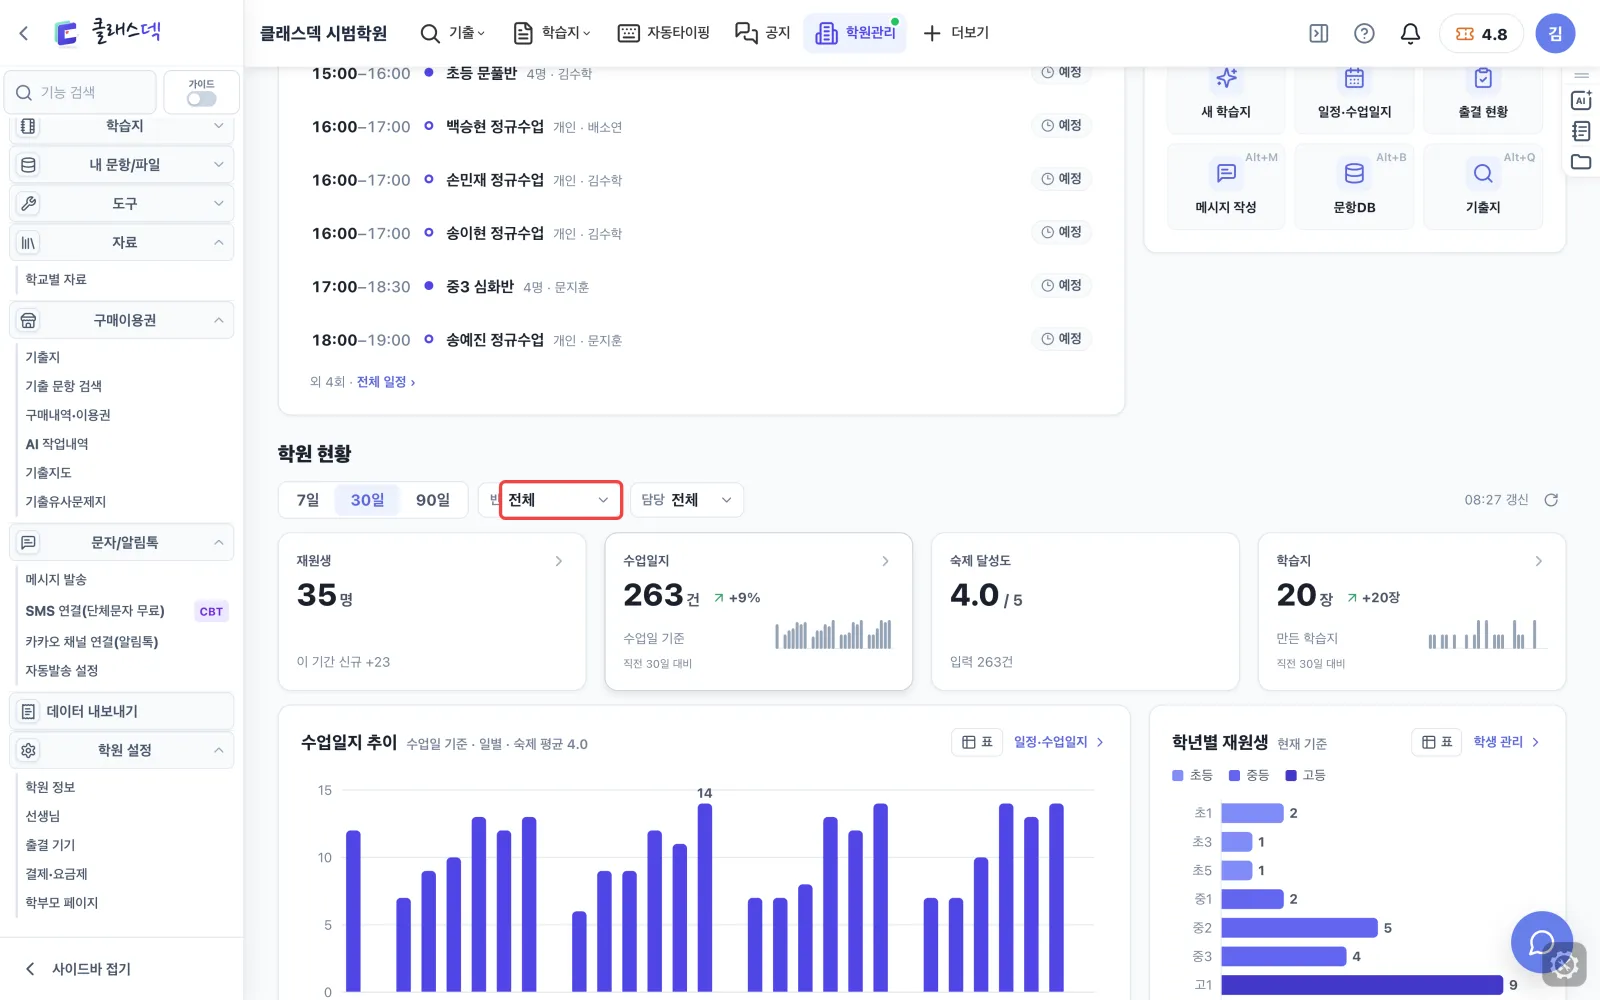1600x1000 pixels.
Task: Switch 학년별 재원생 to 표 view
Action: (1437, 742)
